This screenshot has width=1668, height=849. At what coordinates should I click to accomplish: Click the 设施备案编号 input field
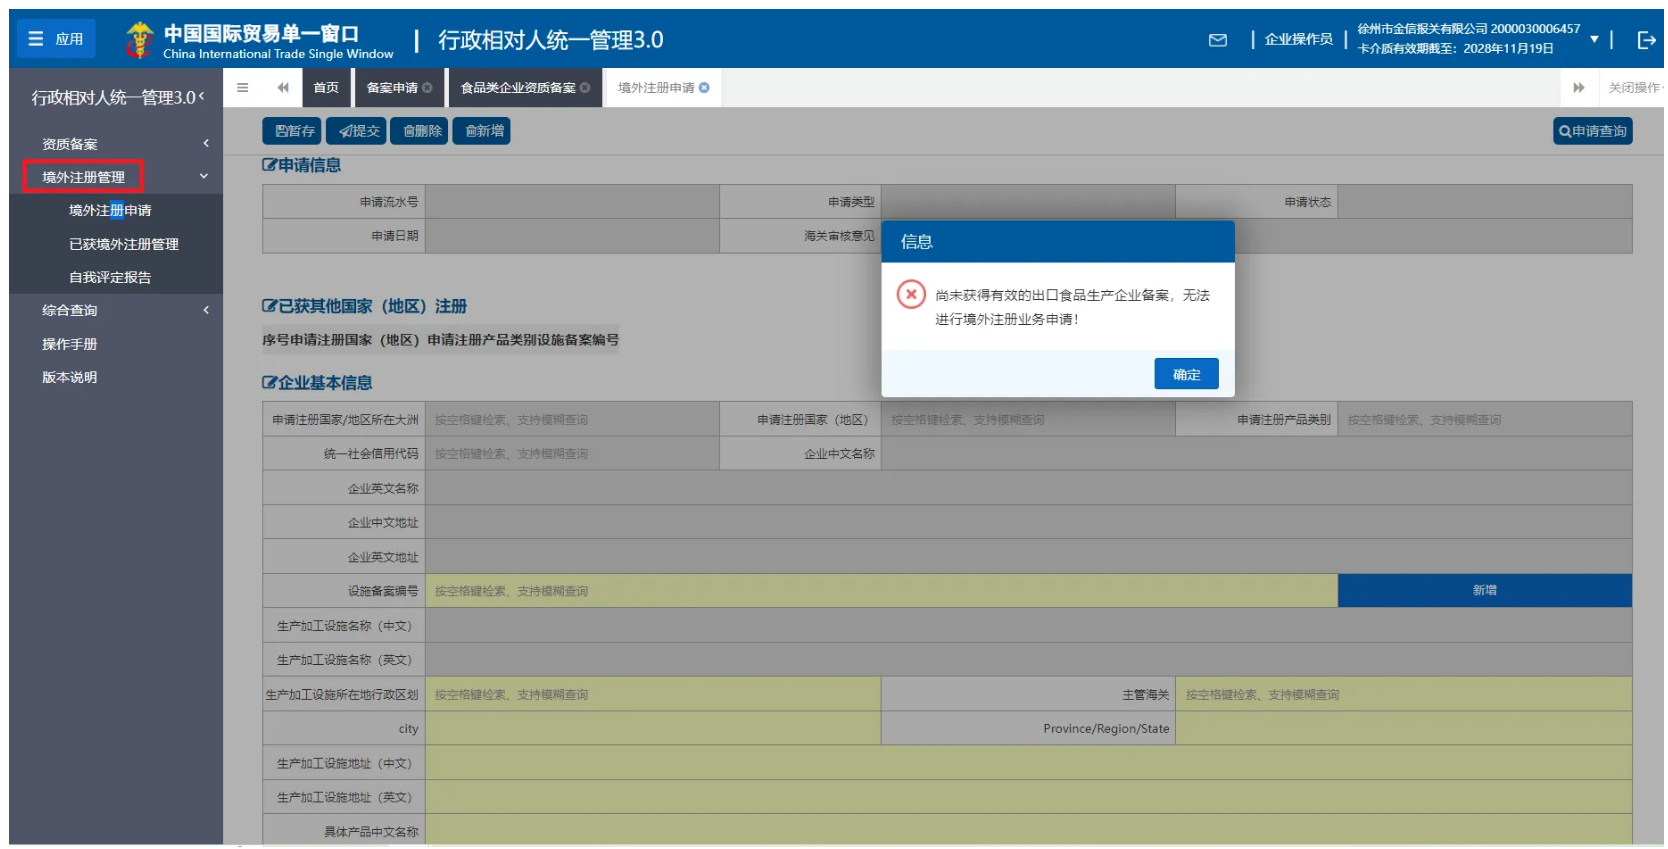pos(882,591)
